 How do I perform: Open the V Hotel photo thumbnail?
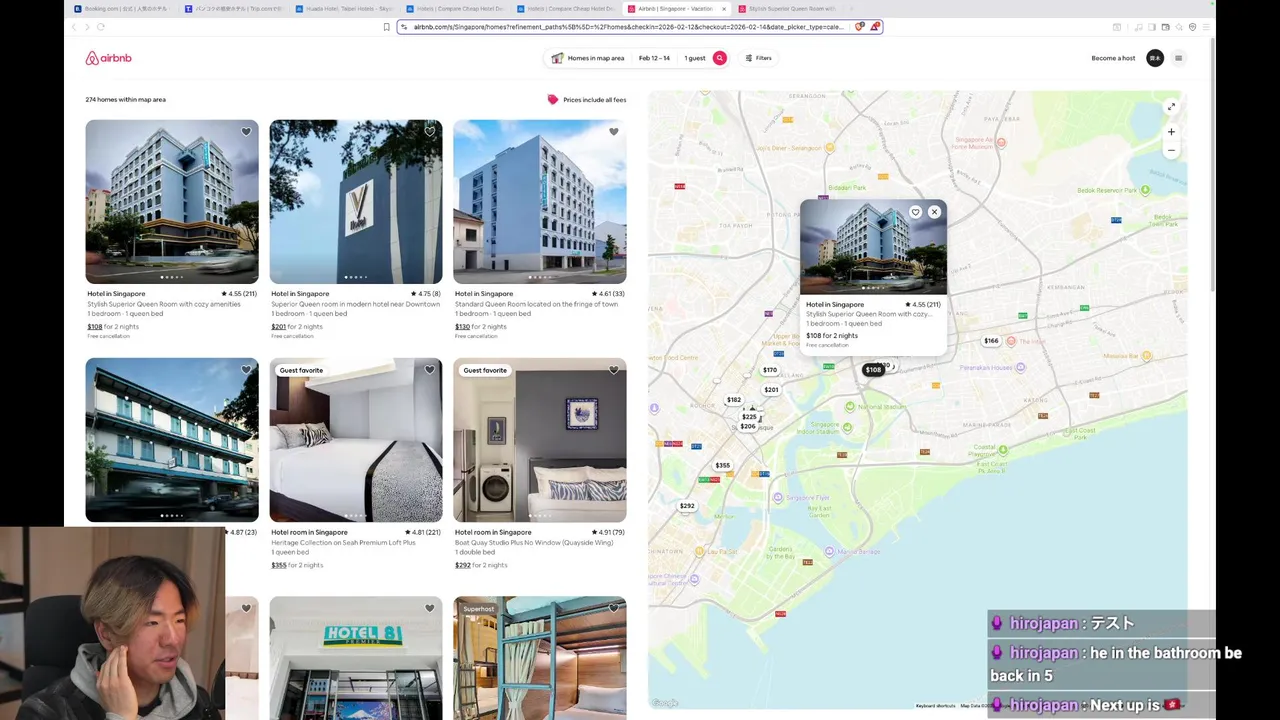tap(356, 202)
